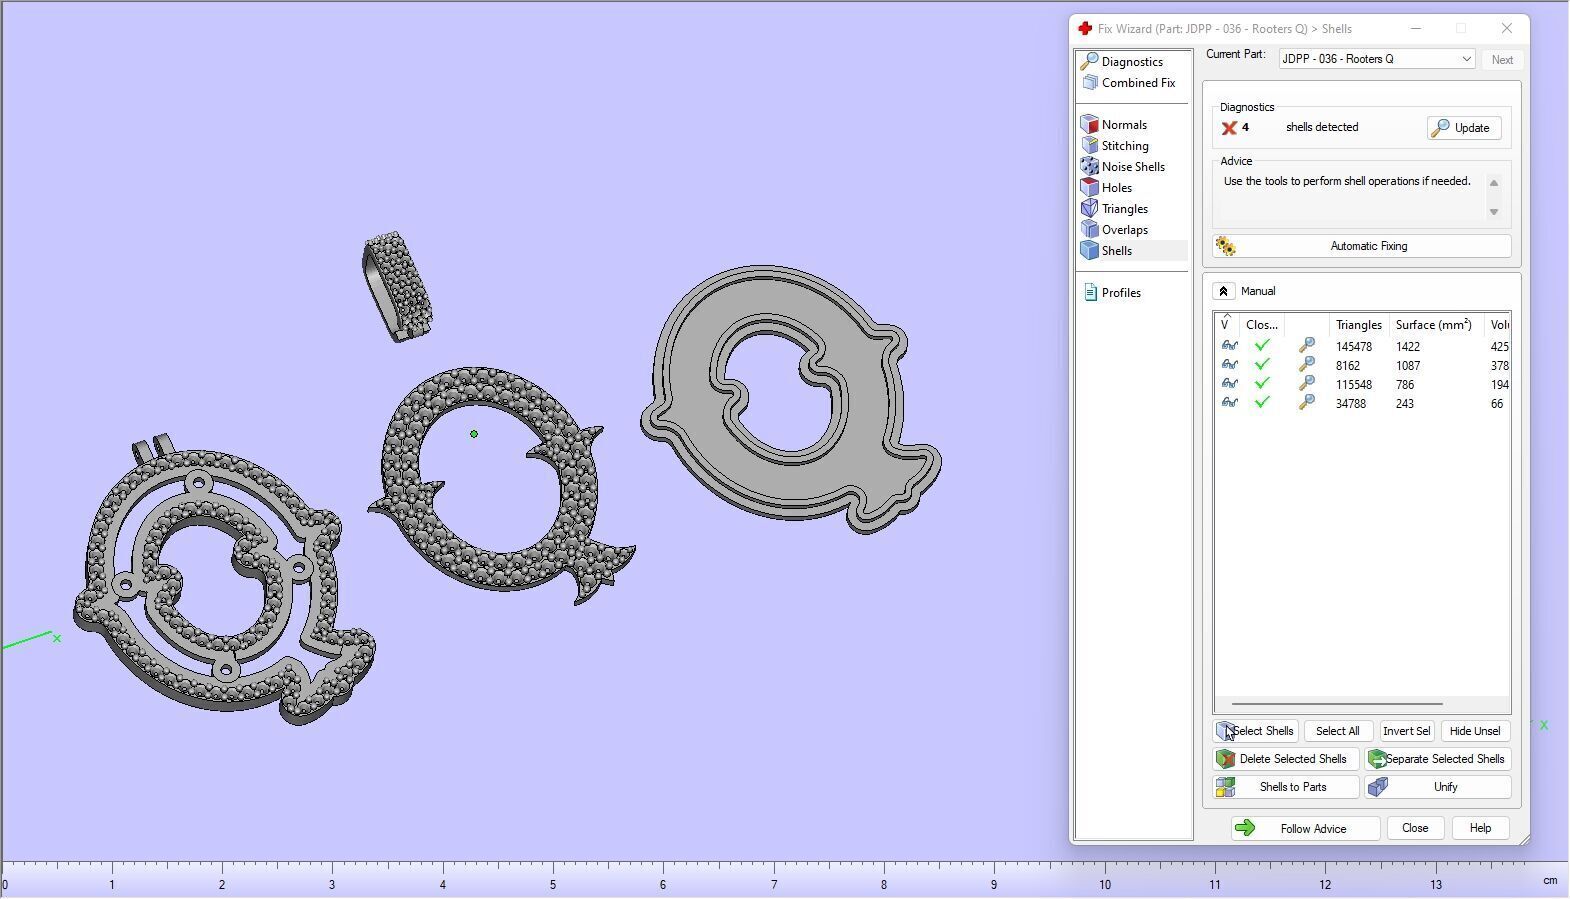Open the Diagnostics page in the sidebar

(1132, 62)
